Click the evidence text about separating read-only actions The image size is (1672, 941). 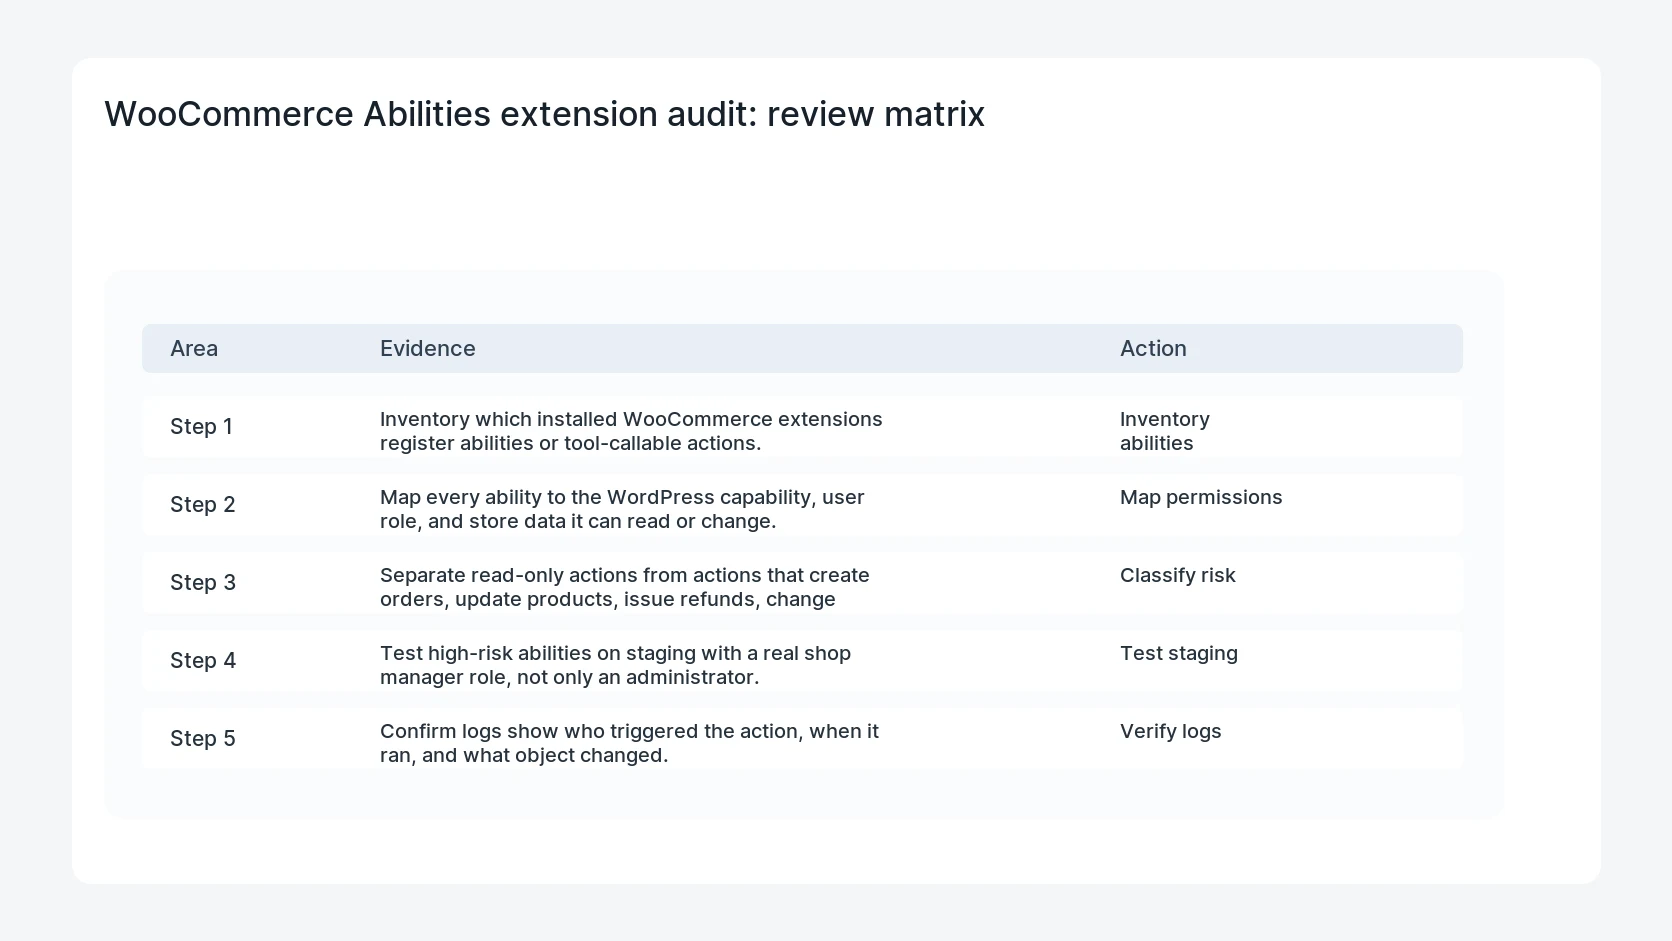(x=625, y=587)
